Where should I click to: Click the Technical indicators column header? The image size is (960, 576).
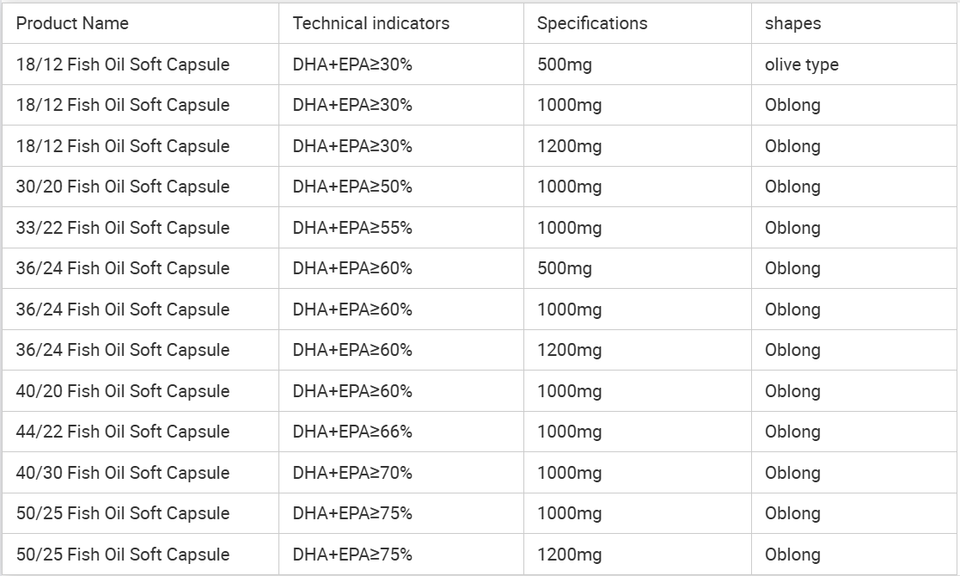tap(371, 23)
